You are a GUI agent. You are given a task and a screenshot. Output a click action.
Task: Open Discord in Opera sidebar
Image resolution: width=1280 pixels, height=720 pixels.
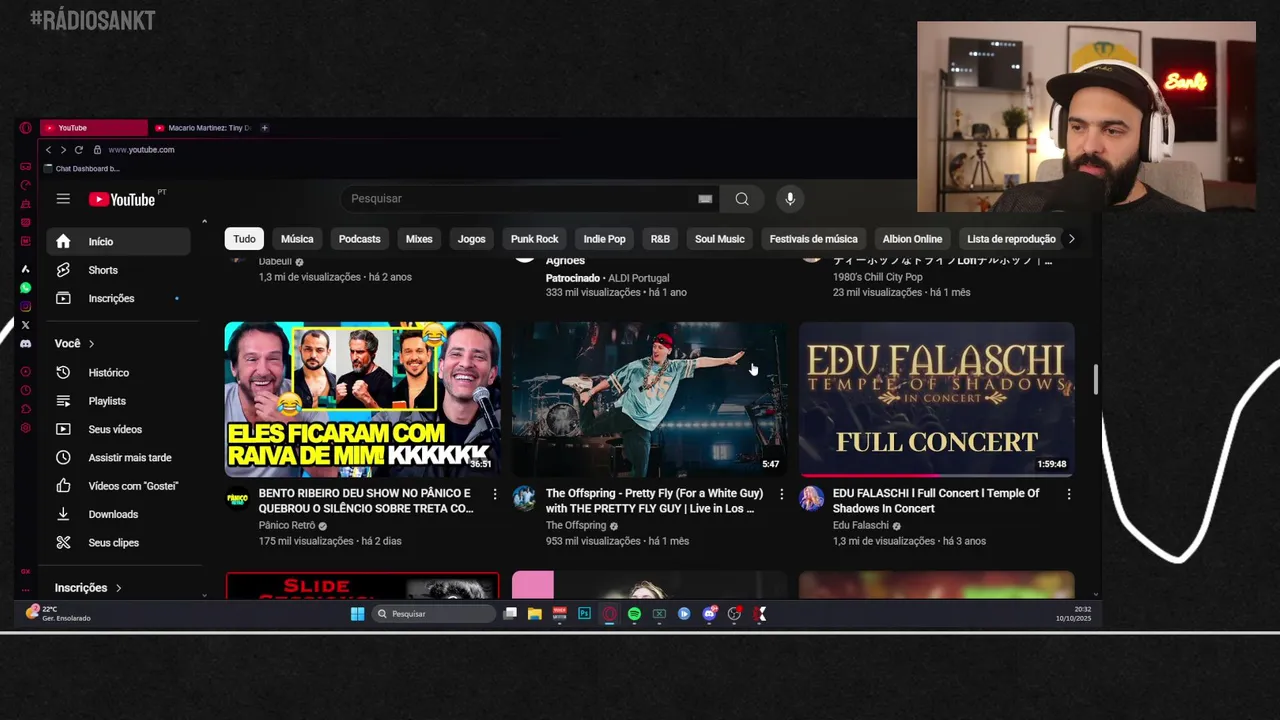pyautogui.click(x=26, y=343)
